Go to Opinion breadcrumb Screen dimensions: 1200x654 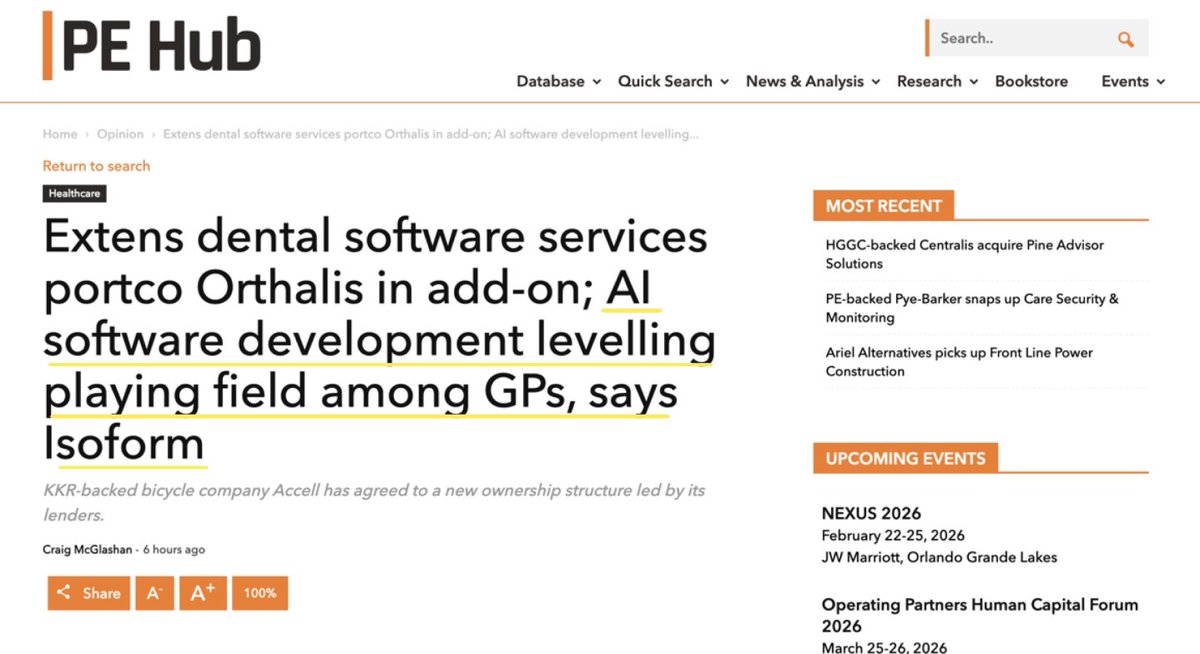coord(120,134)
